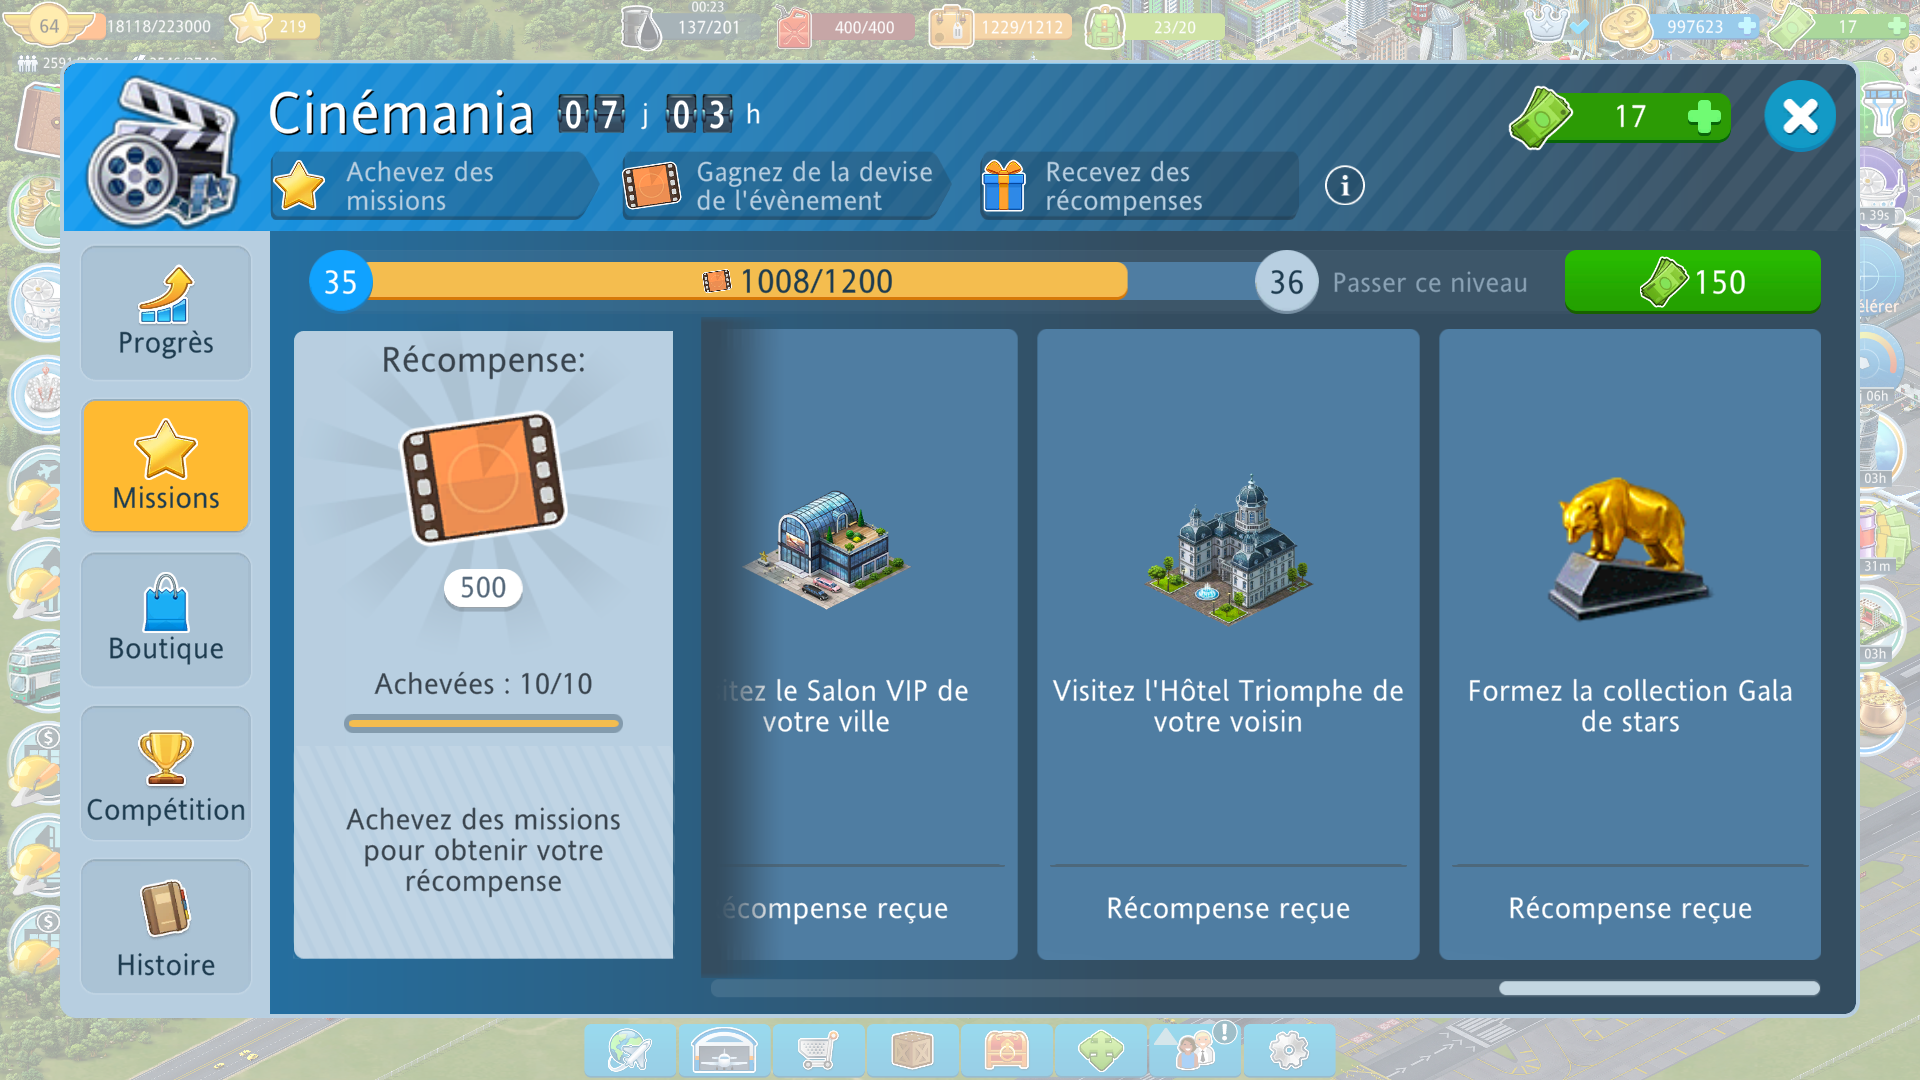Open the Histoire tab
The image size is (1920, 1080).
166,927
